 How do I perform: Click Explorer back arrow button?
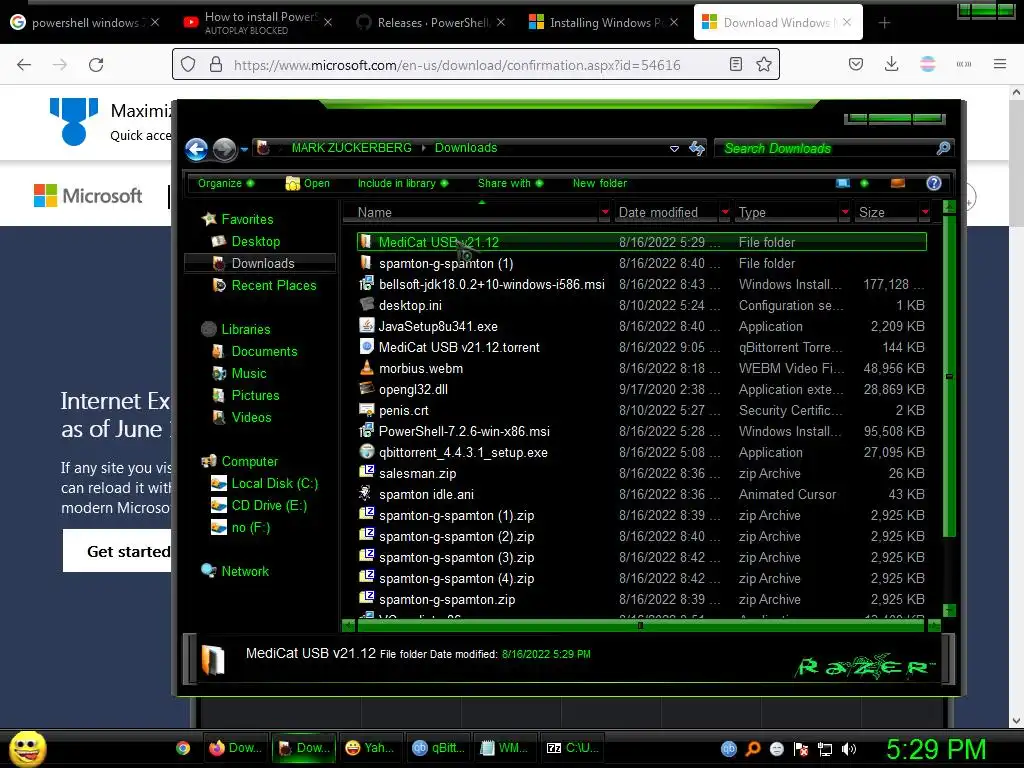[x=197, y=149]
